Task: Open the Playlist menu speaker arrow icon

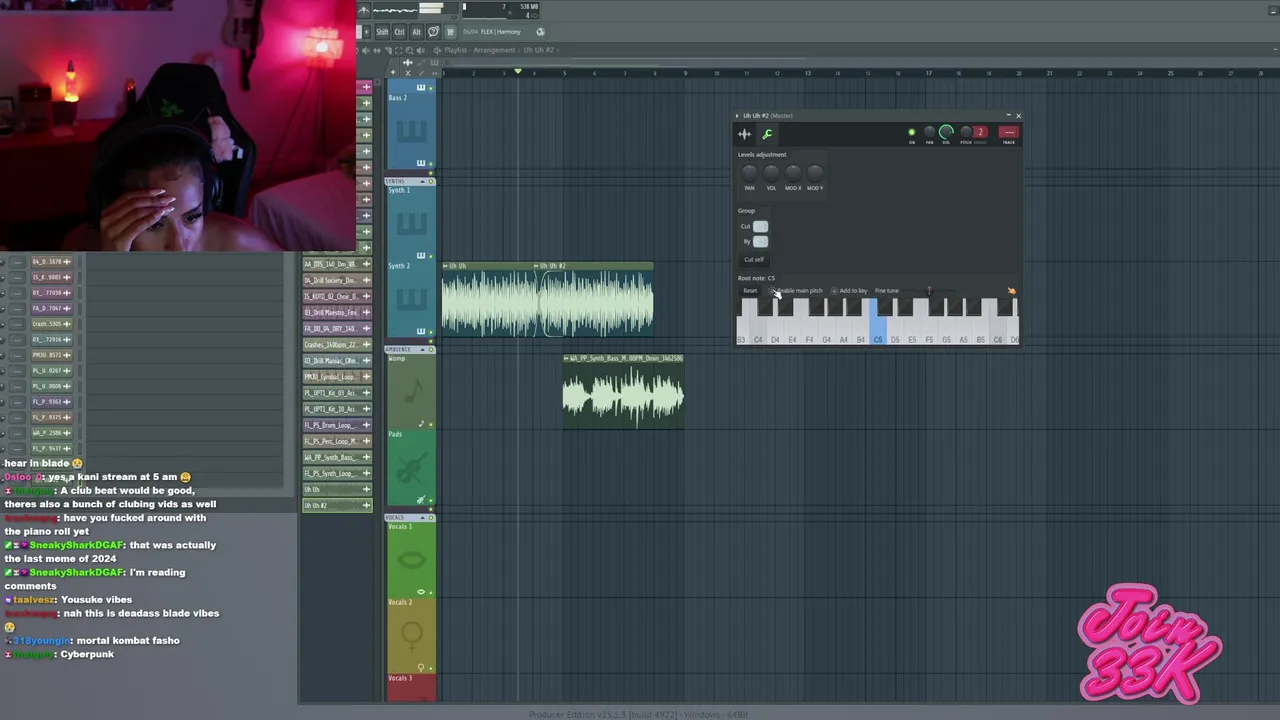Action: tap(437, 50)
